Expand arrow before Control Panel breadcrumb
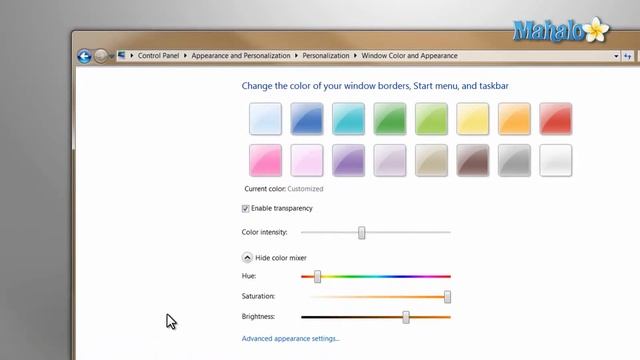This screenshot has height=360, width=640. [x=132, y=56]
